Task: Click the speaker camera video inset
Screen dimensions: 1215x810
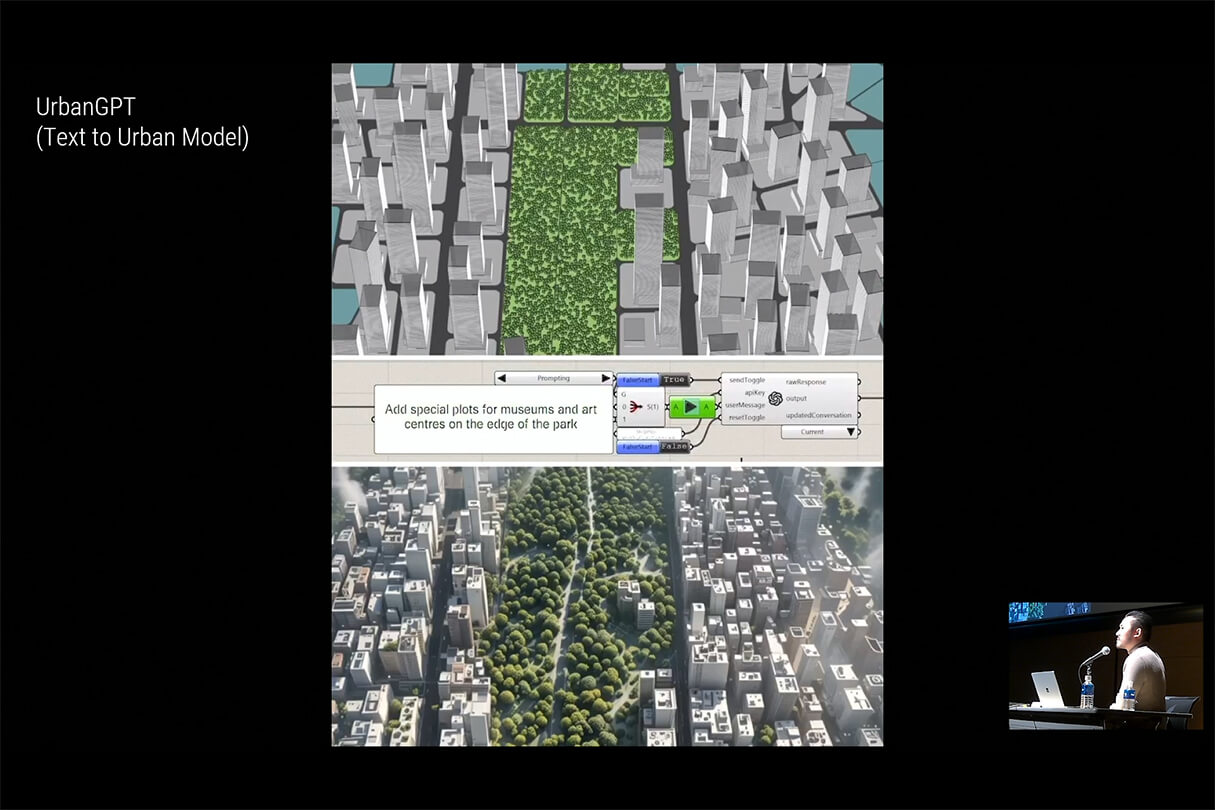Action: pyautogui.click(x=1105, y=665)
